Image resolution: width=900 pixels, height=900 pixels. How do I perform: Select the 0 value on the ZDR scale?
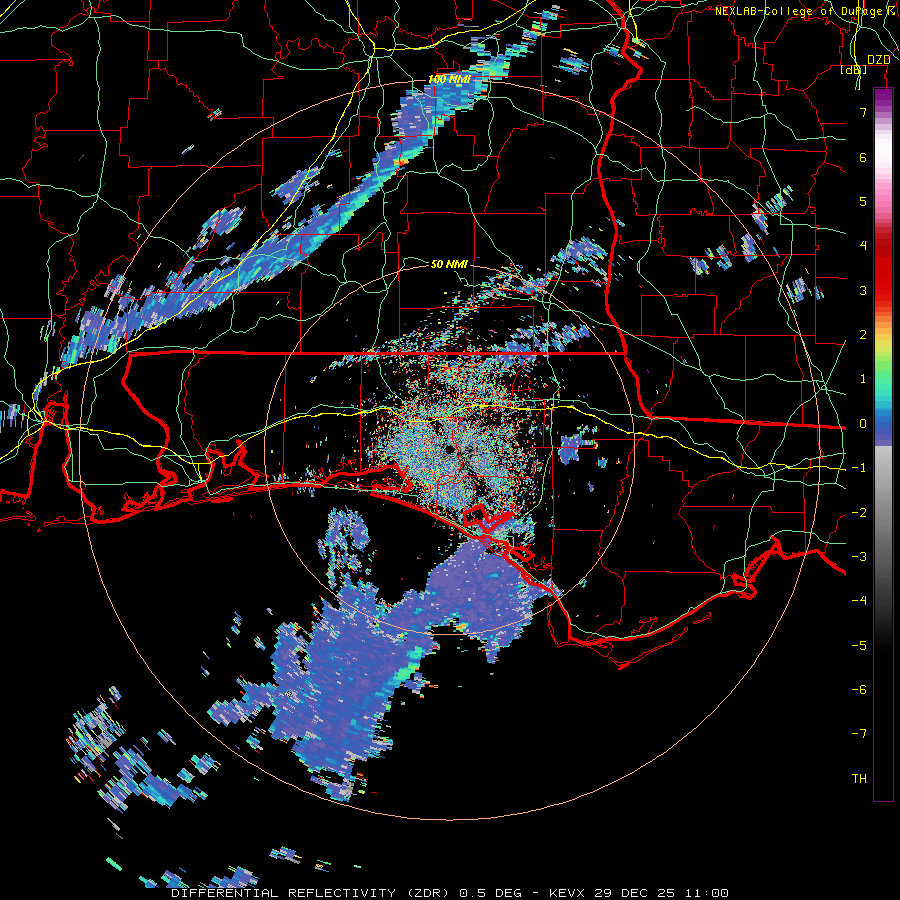coord(863,424)
